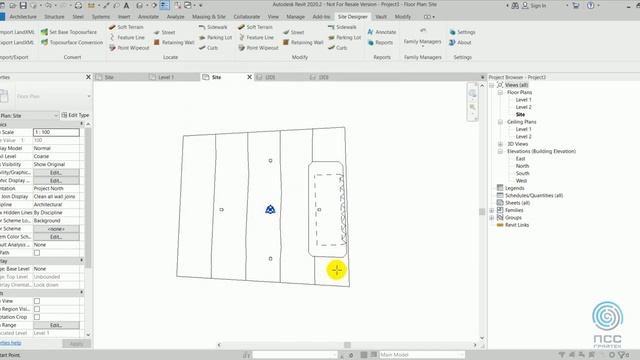The height and width of the screenshot is (360, 640).
Task: Click the Apply button in Properties
Action: pos(76,344)
